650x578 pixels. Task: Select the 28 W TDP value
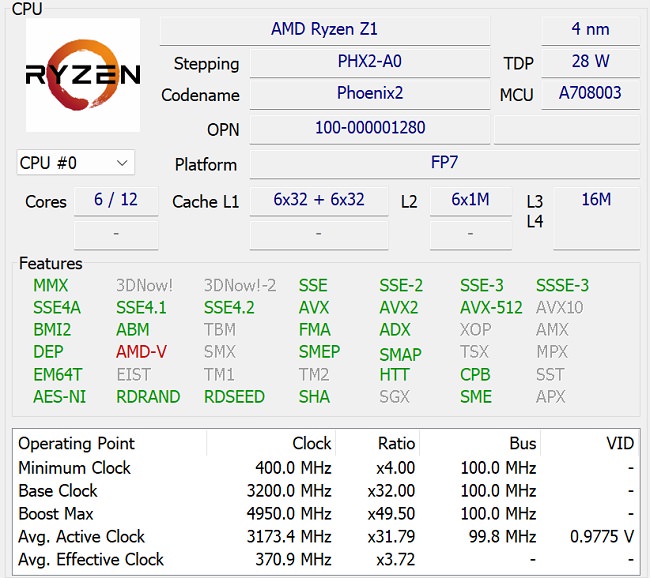click(x=590, y=62)
